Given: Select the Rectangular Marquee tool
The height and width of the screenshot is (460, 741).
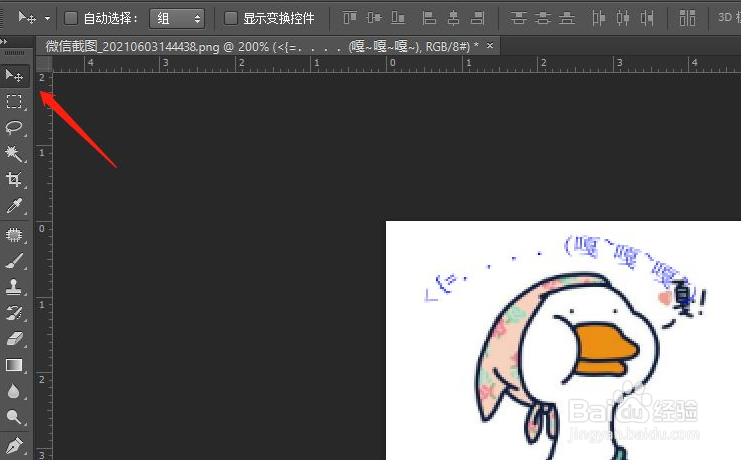Looking at the screenshot, I should click(14, 102).
